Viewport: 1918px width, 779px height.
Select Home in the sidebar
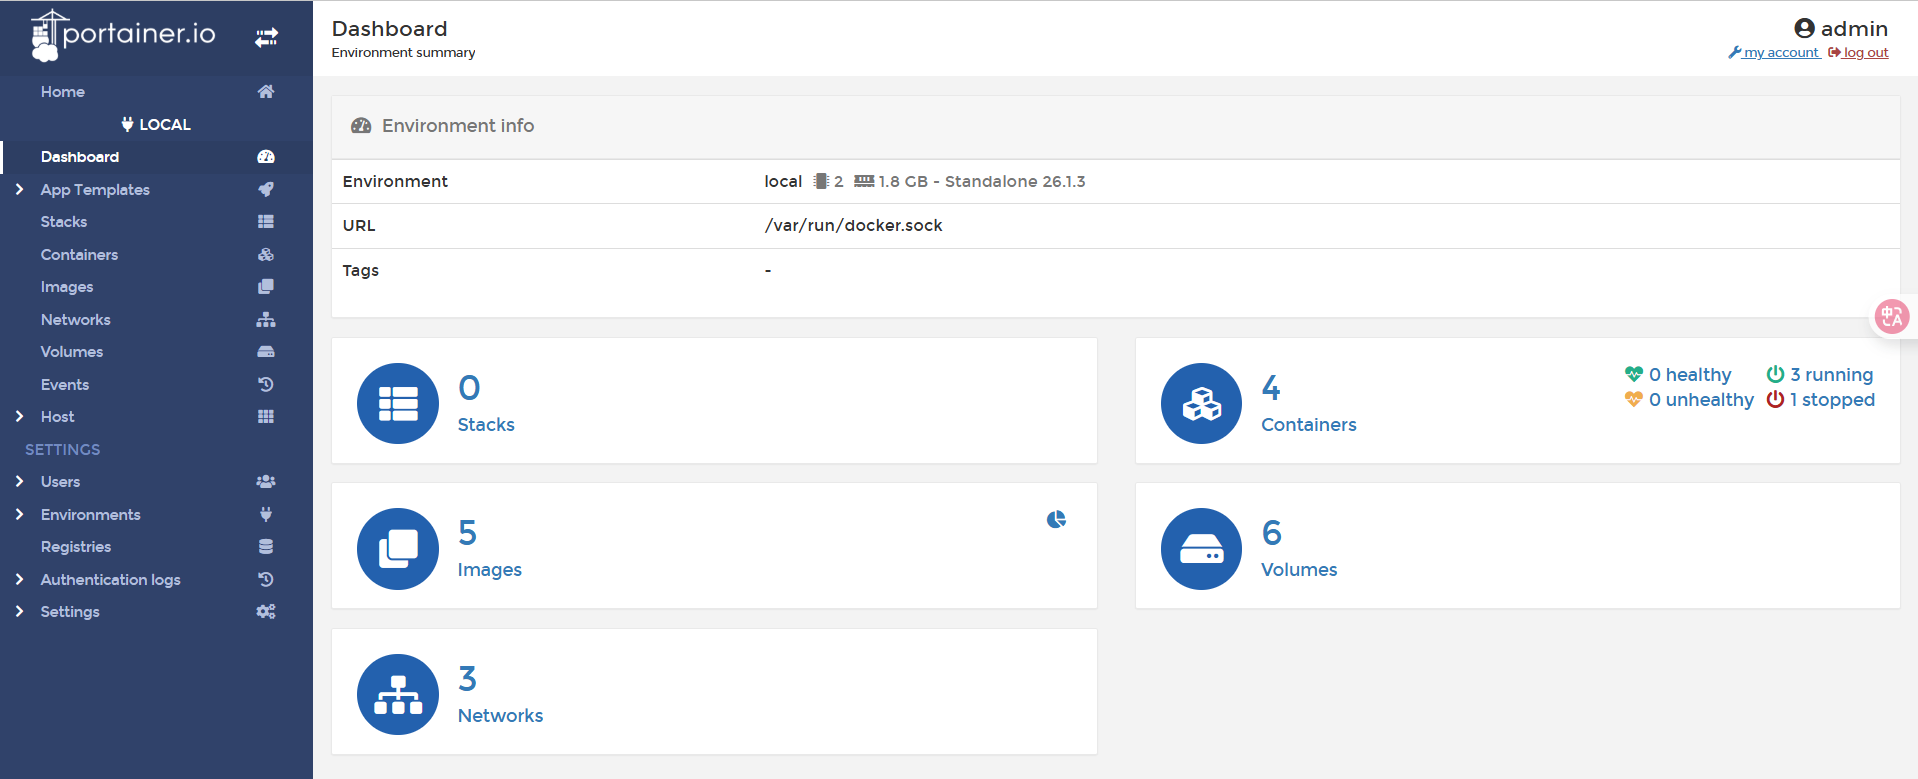pos(63,92)
